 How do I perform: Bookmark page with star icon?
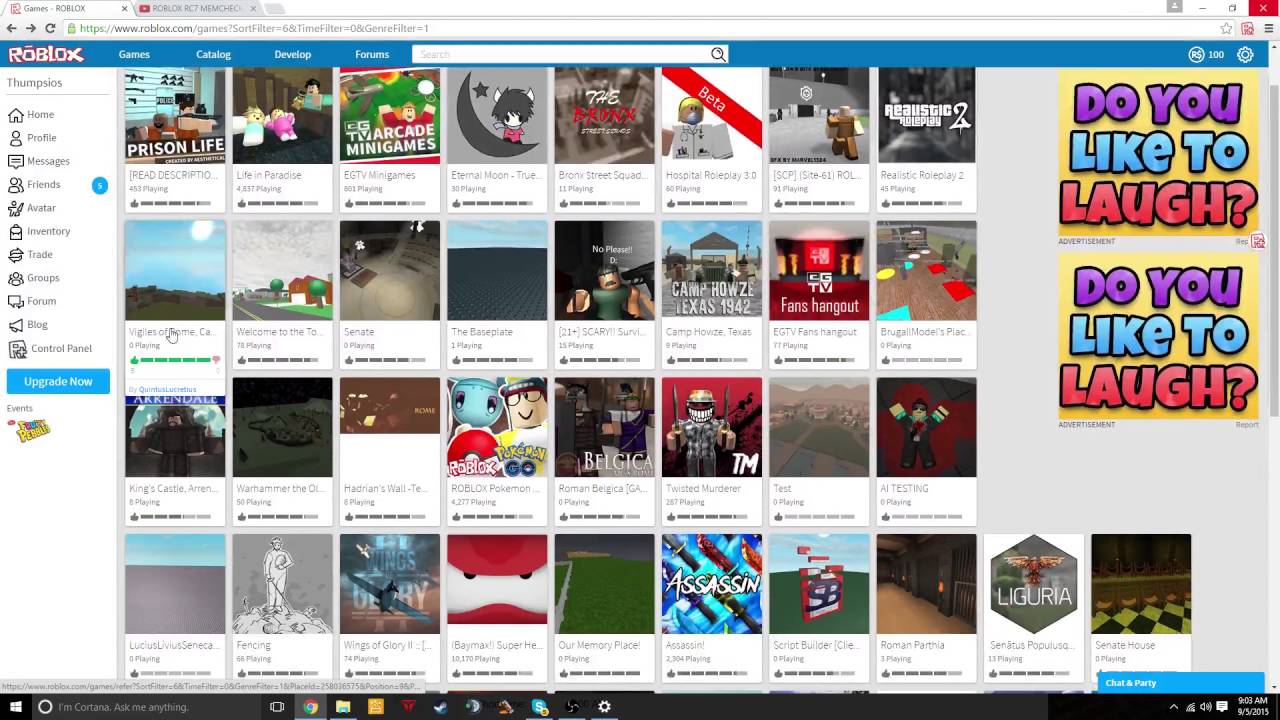click(1226, 28)
